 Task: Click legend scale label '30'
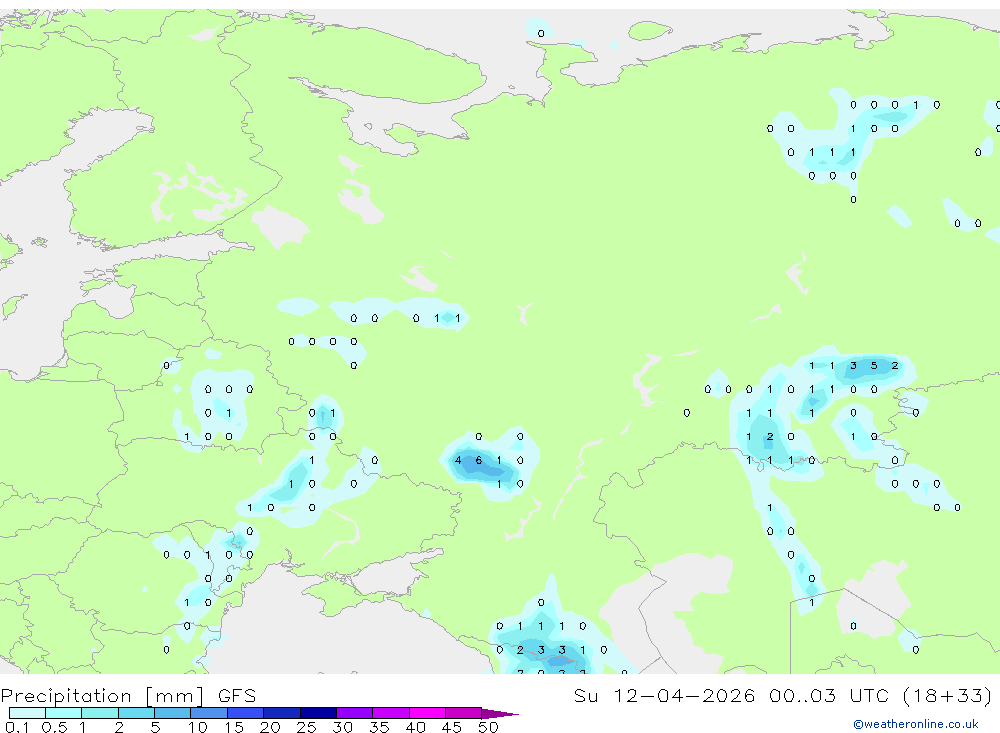coord(343,727)
